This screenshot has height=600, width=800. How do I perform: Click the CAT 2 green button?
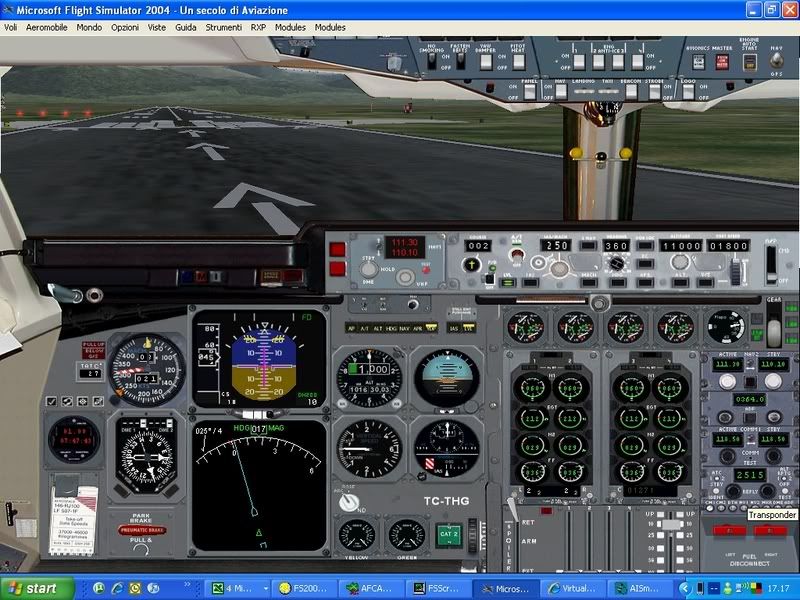coord(449,534)
